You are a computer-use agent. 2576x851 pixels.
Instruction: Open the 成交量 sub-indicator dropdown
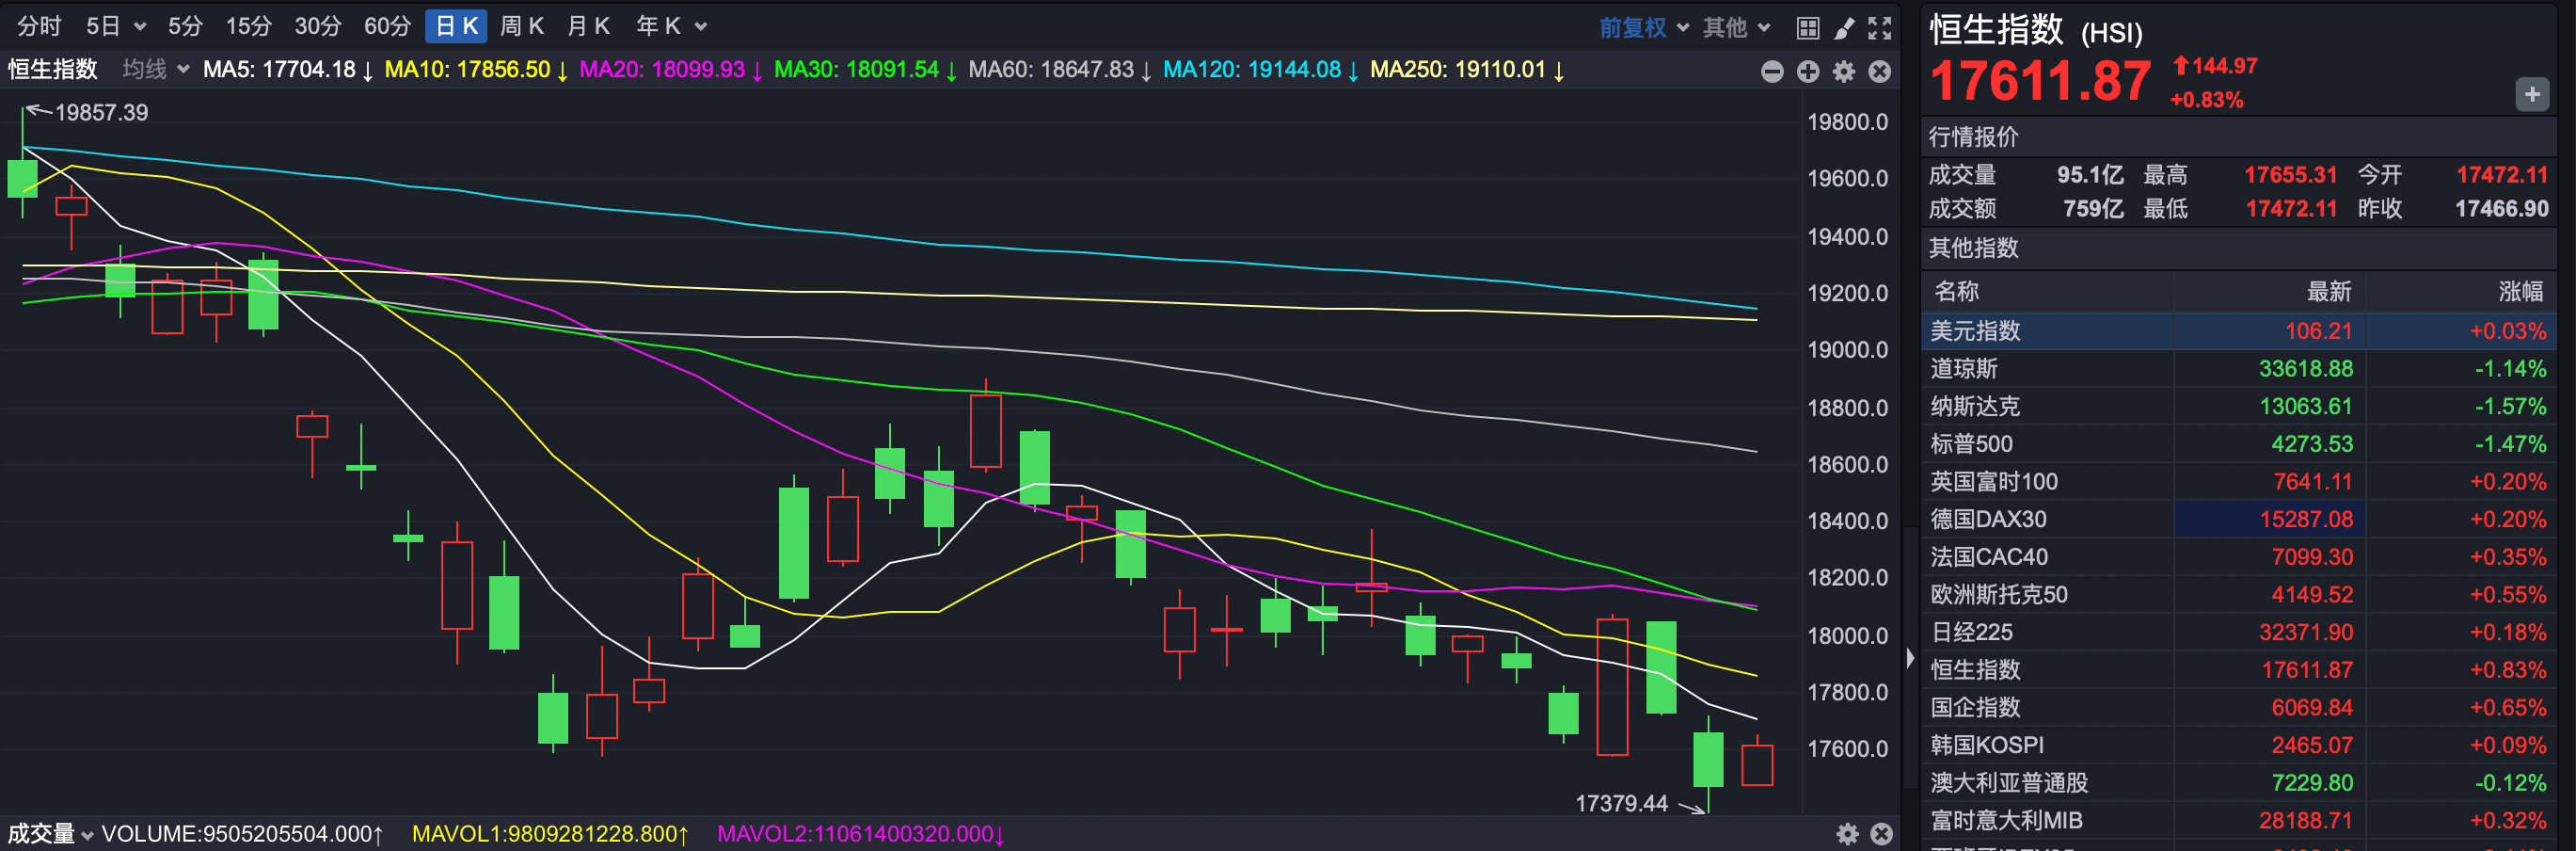click(50, 834)
